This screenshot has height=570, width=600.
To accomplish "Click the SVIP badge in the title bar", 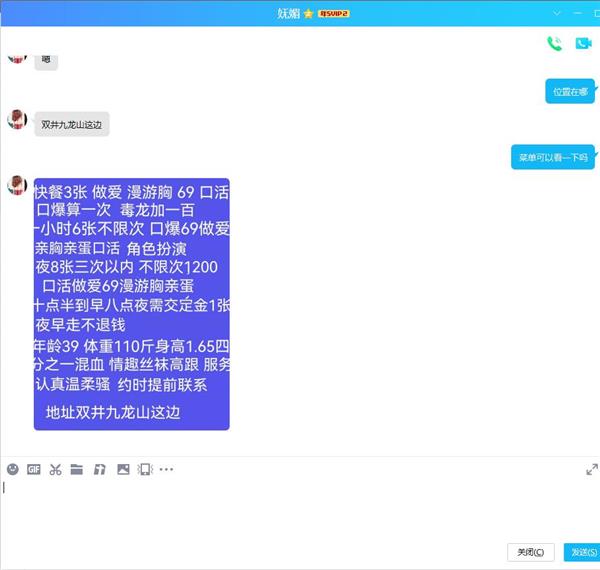I will (x=332, y=12).
